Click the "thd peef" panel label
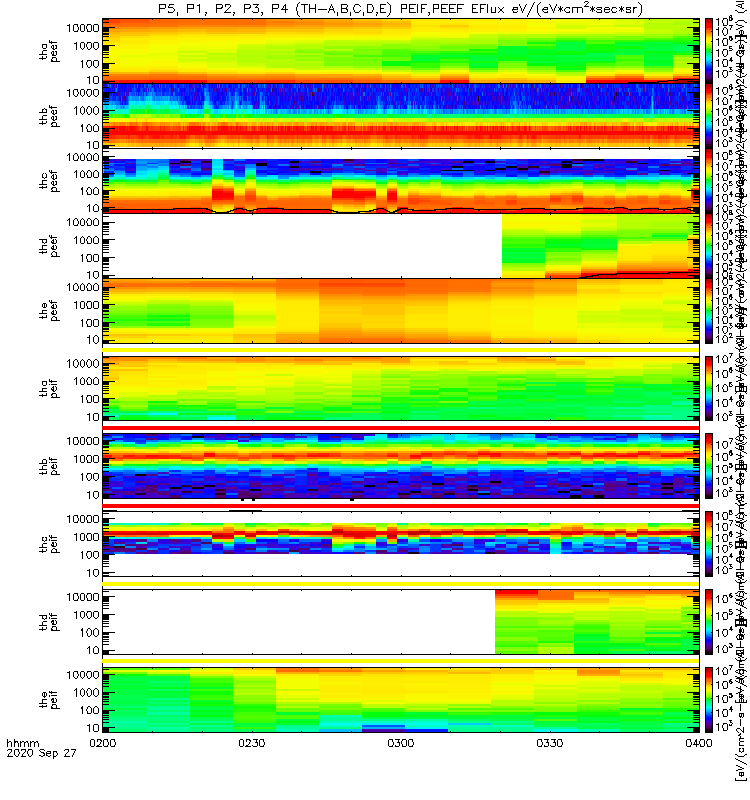This screenshot has width=750, height=800. click(x=49, y=246)
